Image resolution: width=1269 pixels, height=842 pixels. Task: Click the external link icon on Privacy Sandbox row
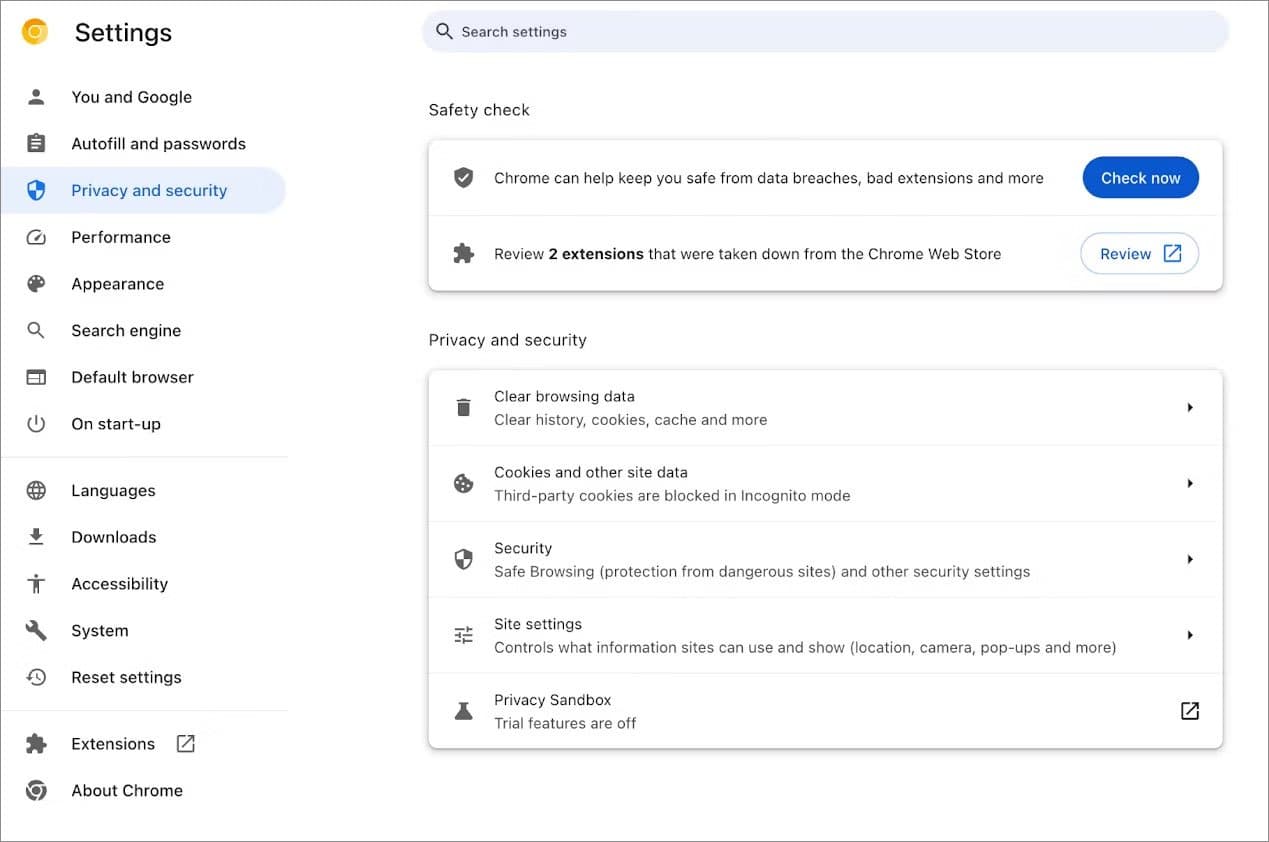click(1189, 710)
